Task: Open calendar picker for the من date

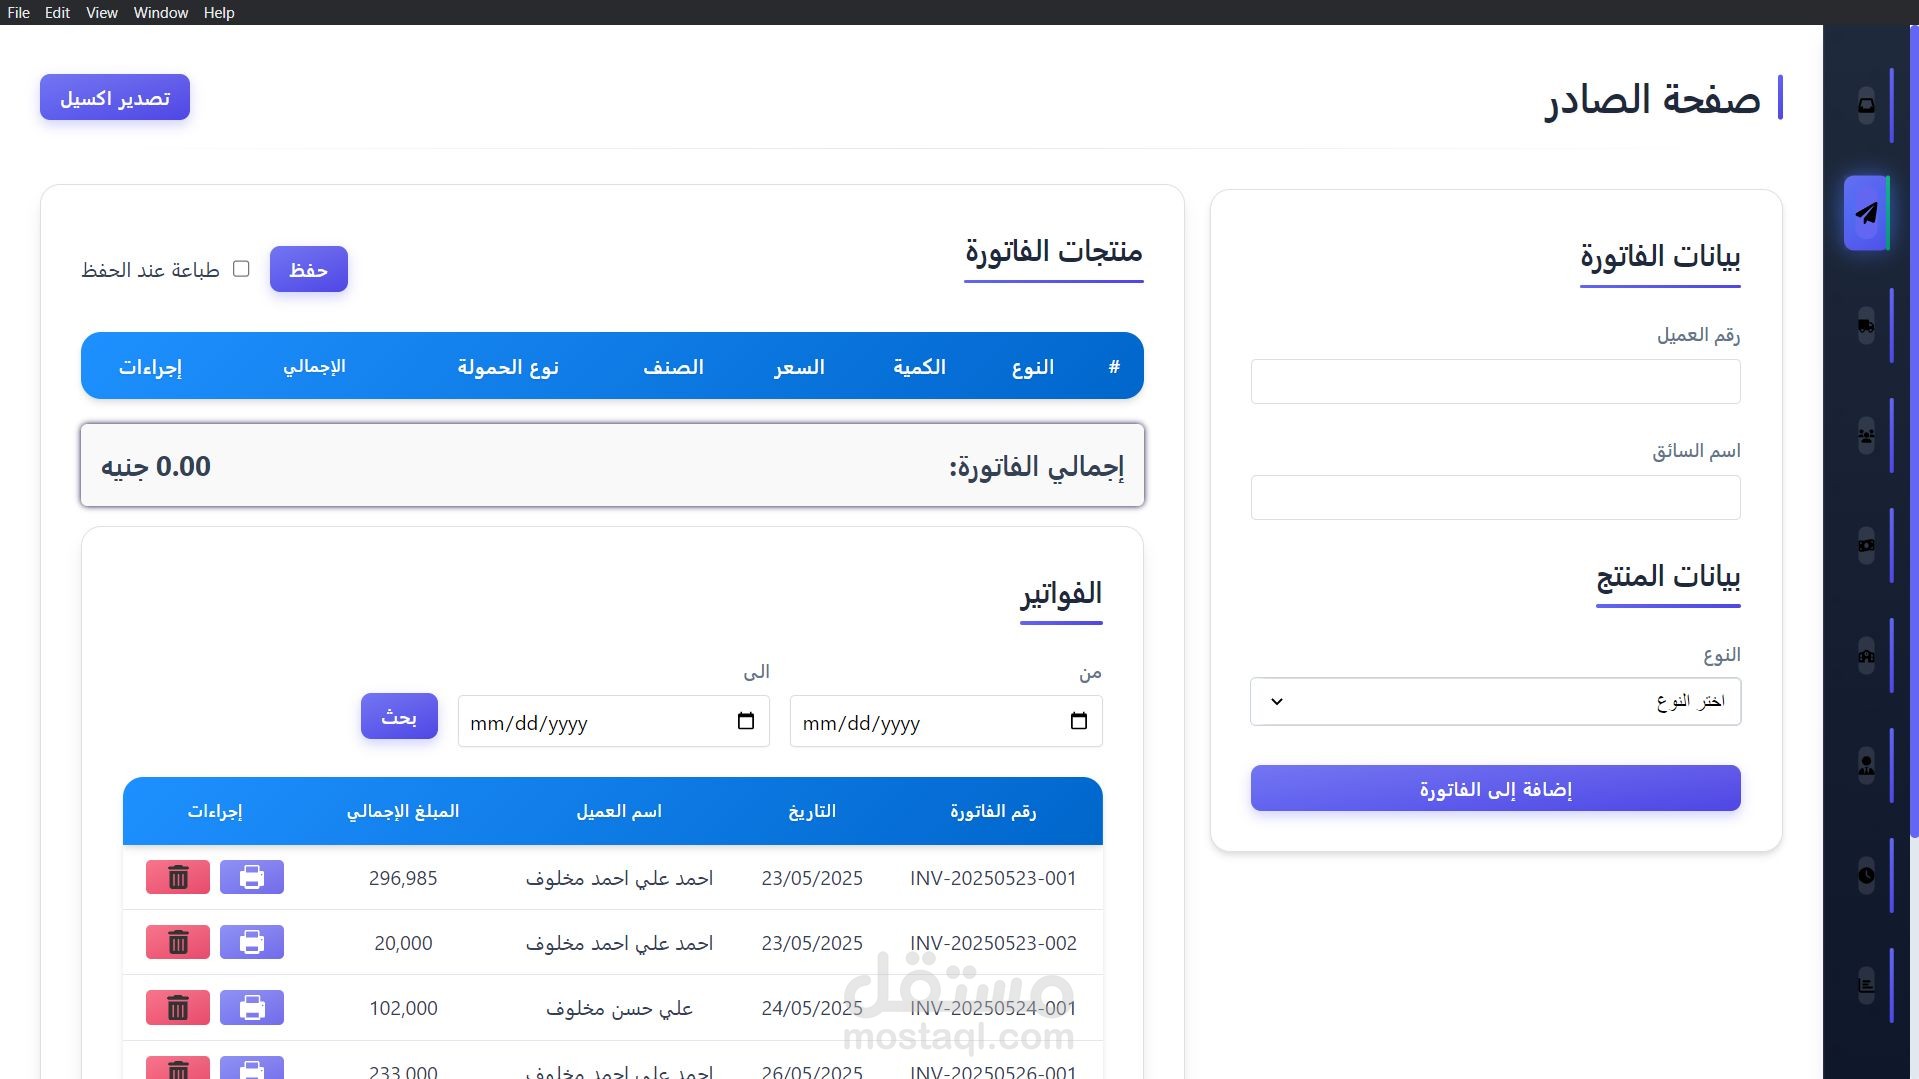Action: tap(1078, 721)
